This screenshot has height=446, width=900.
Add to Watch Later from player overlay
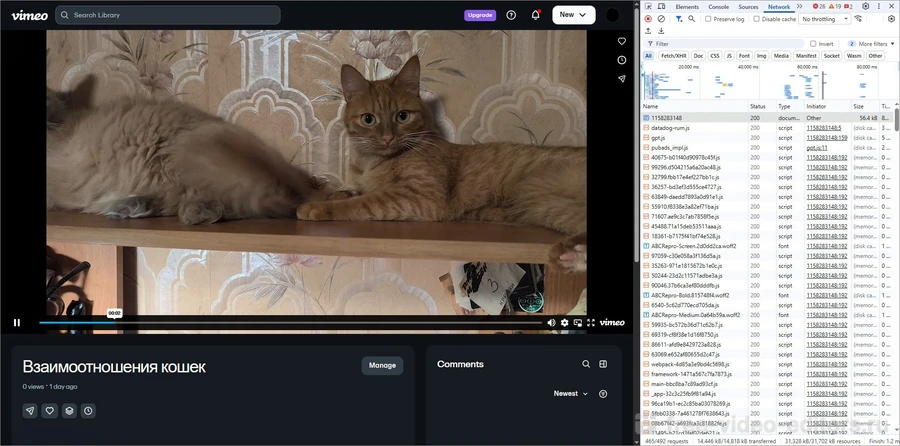click(622, 60)
